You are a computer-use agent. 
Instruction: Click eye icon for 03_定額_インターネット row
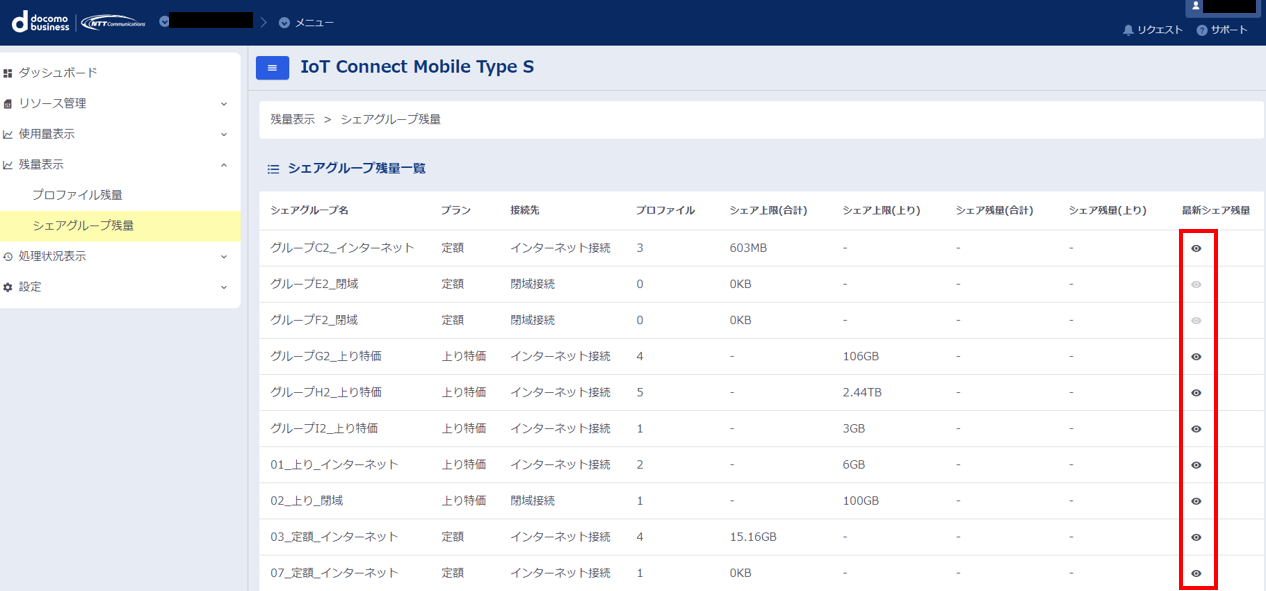pyautogui.click(x=1196, y=537)
